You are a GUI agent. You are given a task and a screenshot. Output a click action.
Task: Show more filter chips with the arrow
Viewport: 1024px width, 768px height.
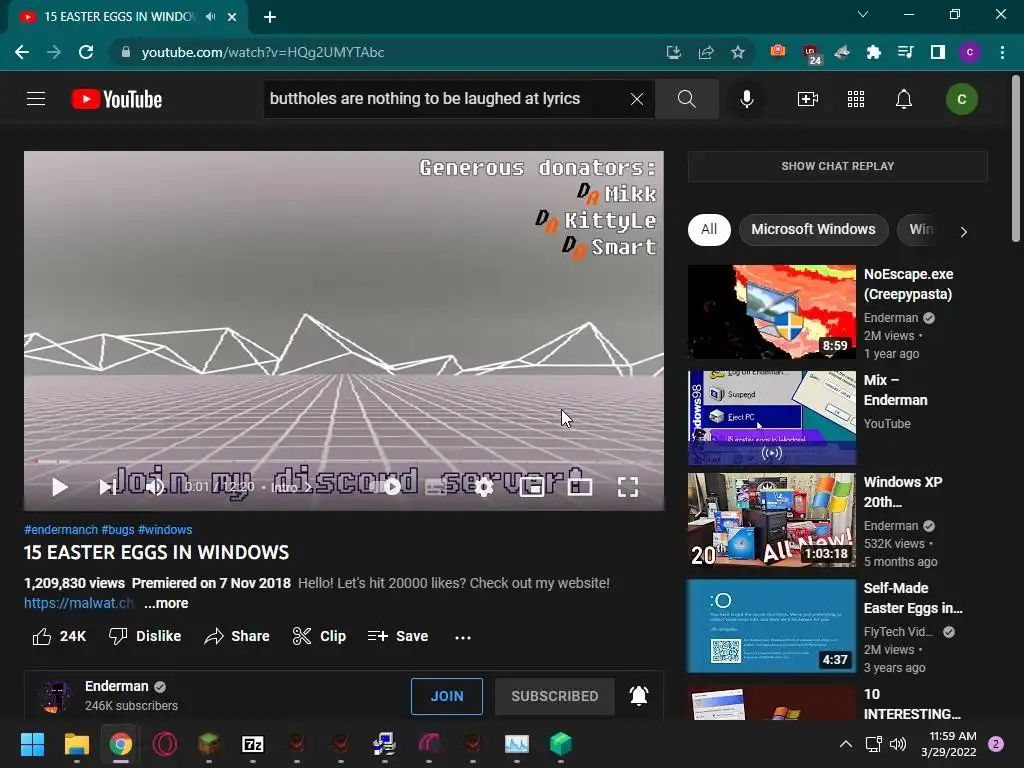(963, 231)
